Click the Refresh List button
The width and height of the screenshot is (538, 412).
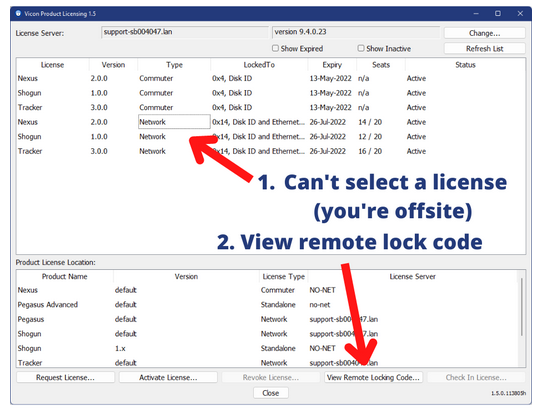484,49
